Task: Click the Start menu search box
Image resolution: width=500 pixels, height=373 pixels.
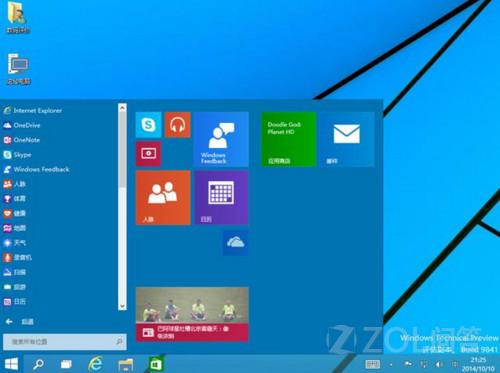Action: point(65,342)
